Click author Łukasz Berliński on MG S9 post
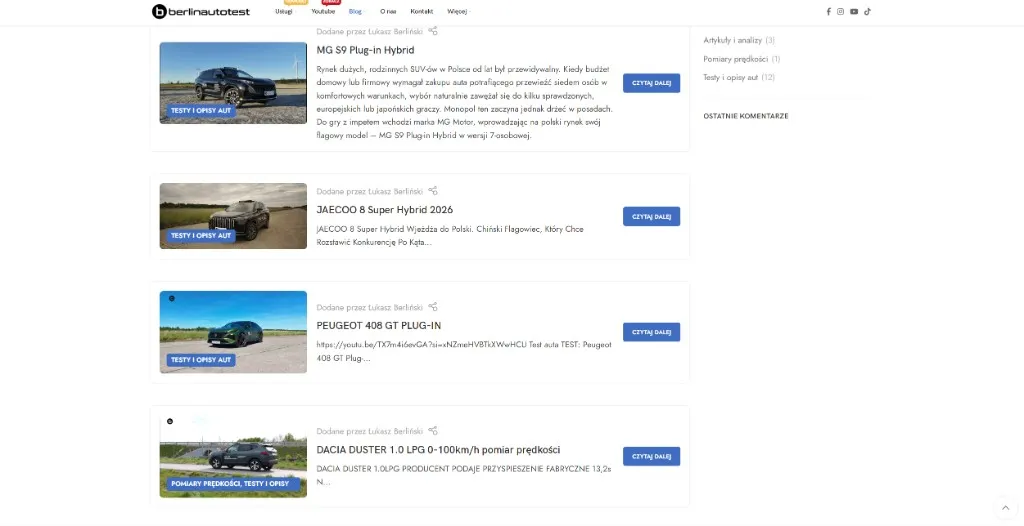 click(395, 31)
